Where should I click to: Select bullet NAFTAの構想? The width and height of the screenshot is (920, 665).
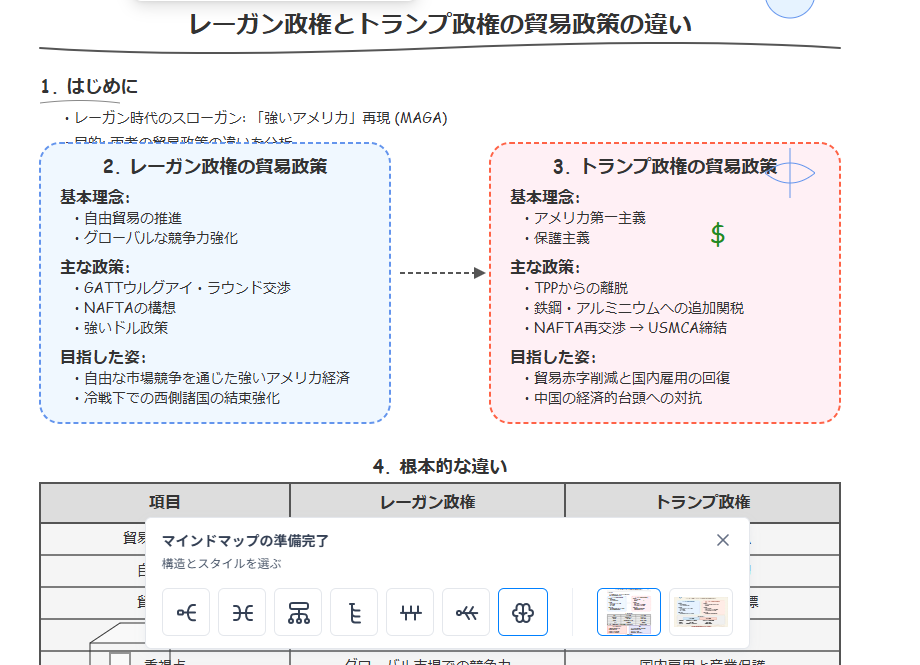(x=125, y=308)
